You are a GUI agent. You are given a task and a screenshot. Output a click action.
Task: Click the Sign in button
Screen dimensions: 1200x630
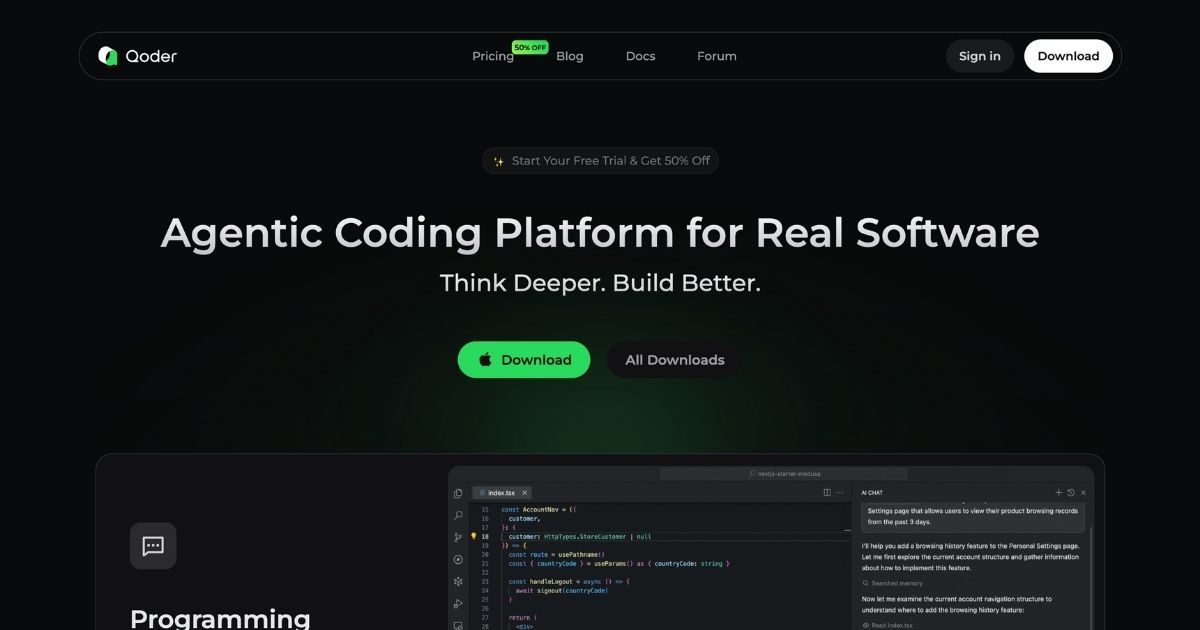pos(979,56)
